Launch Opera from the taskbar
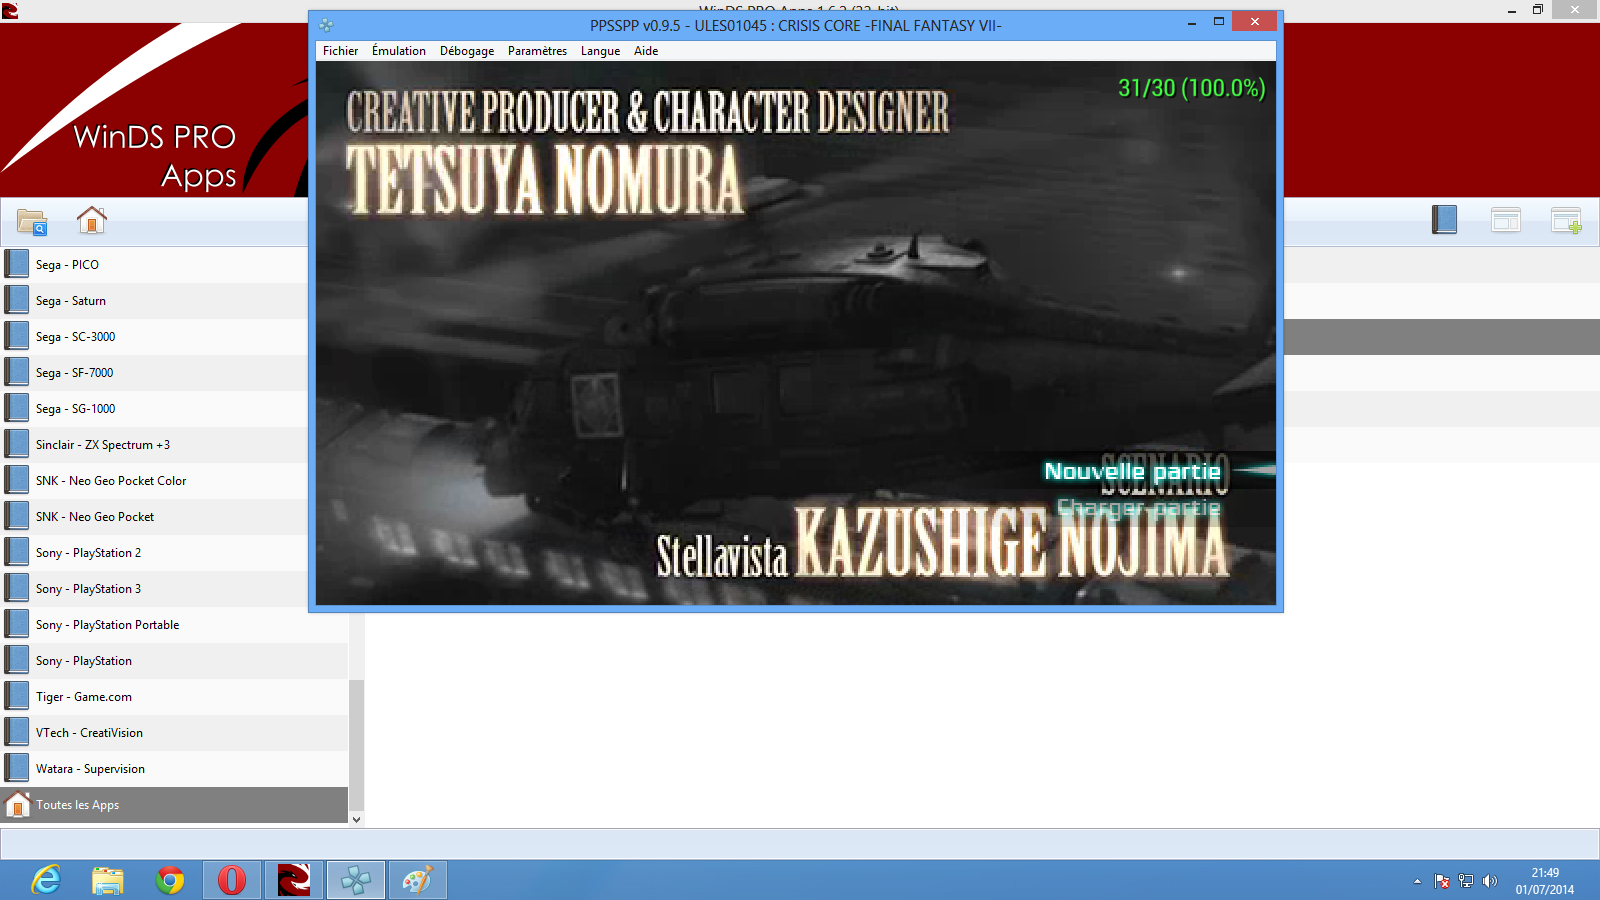This screenshot has width=1600, height=900. pos(232,880)
